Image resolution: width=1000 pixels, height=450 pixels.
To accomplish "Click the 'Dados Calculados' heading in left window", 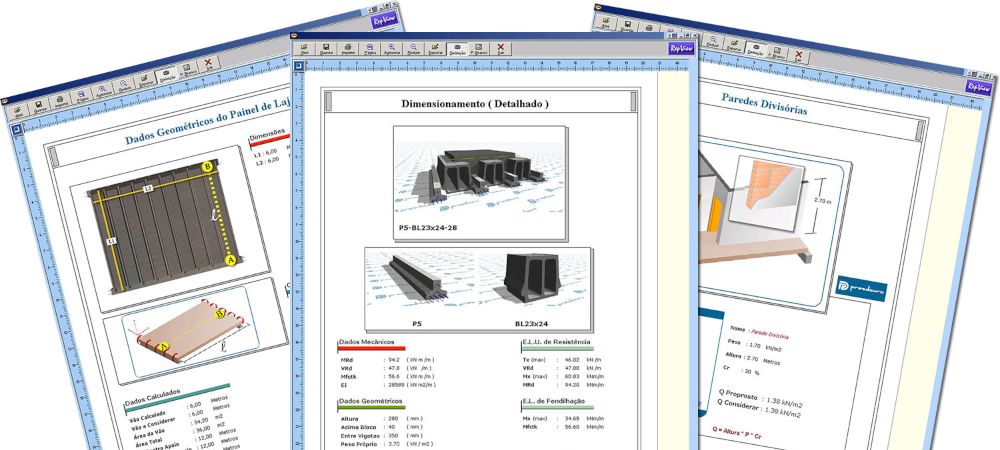I will (152, 398).
